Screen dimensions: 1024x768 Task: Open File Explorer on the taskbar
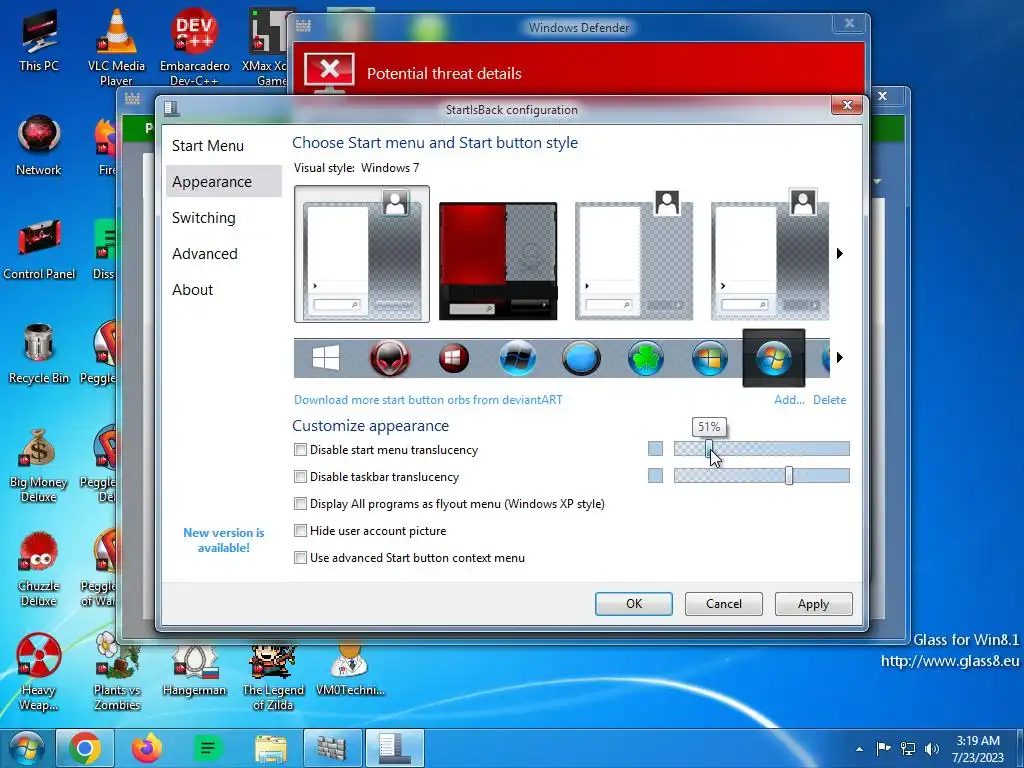pos(270,748)
